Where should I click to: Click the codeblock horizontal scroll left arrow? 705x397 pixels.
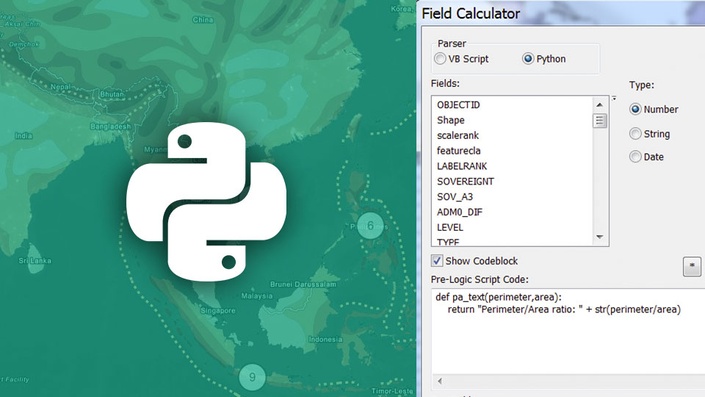point(440,381)
